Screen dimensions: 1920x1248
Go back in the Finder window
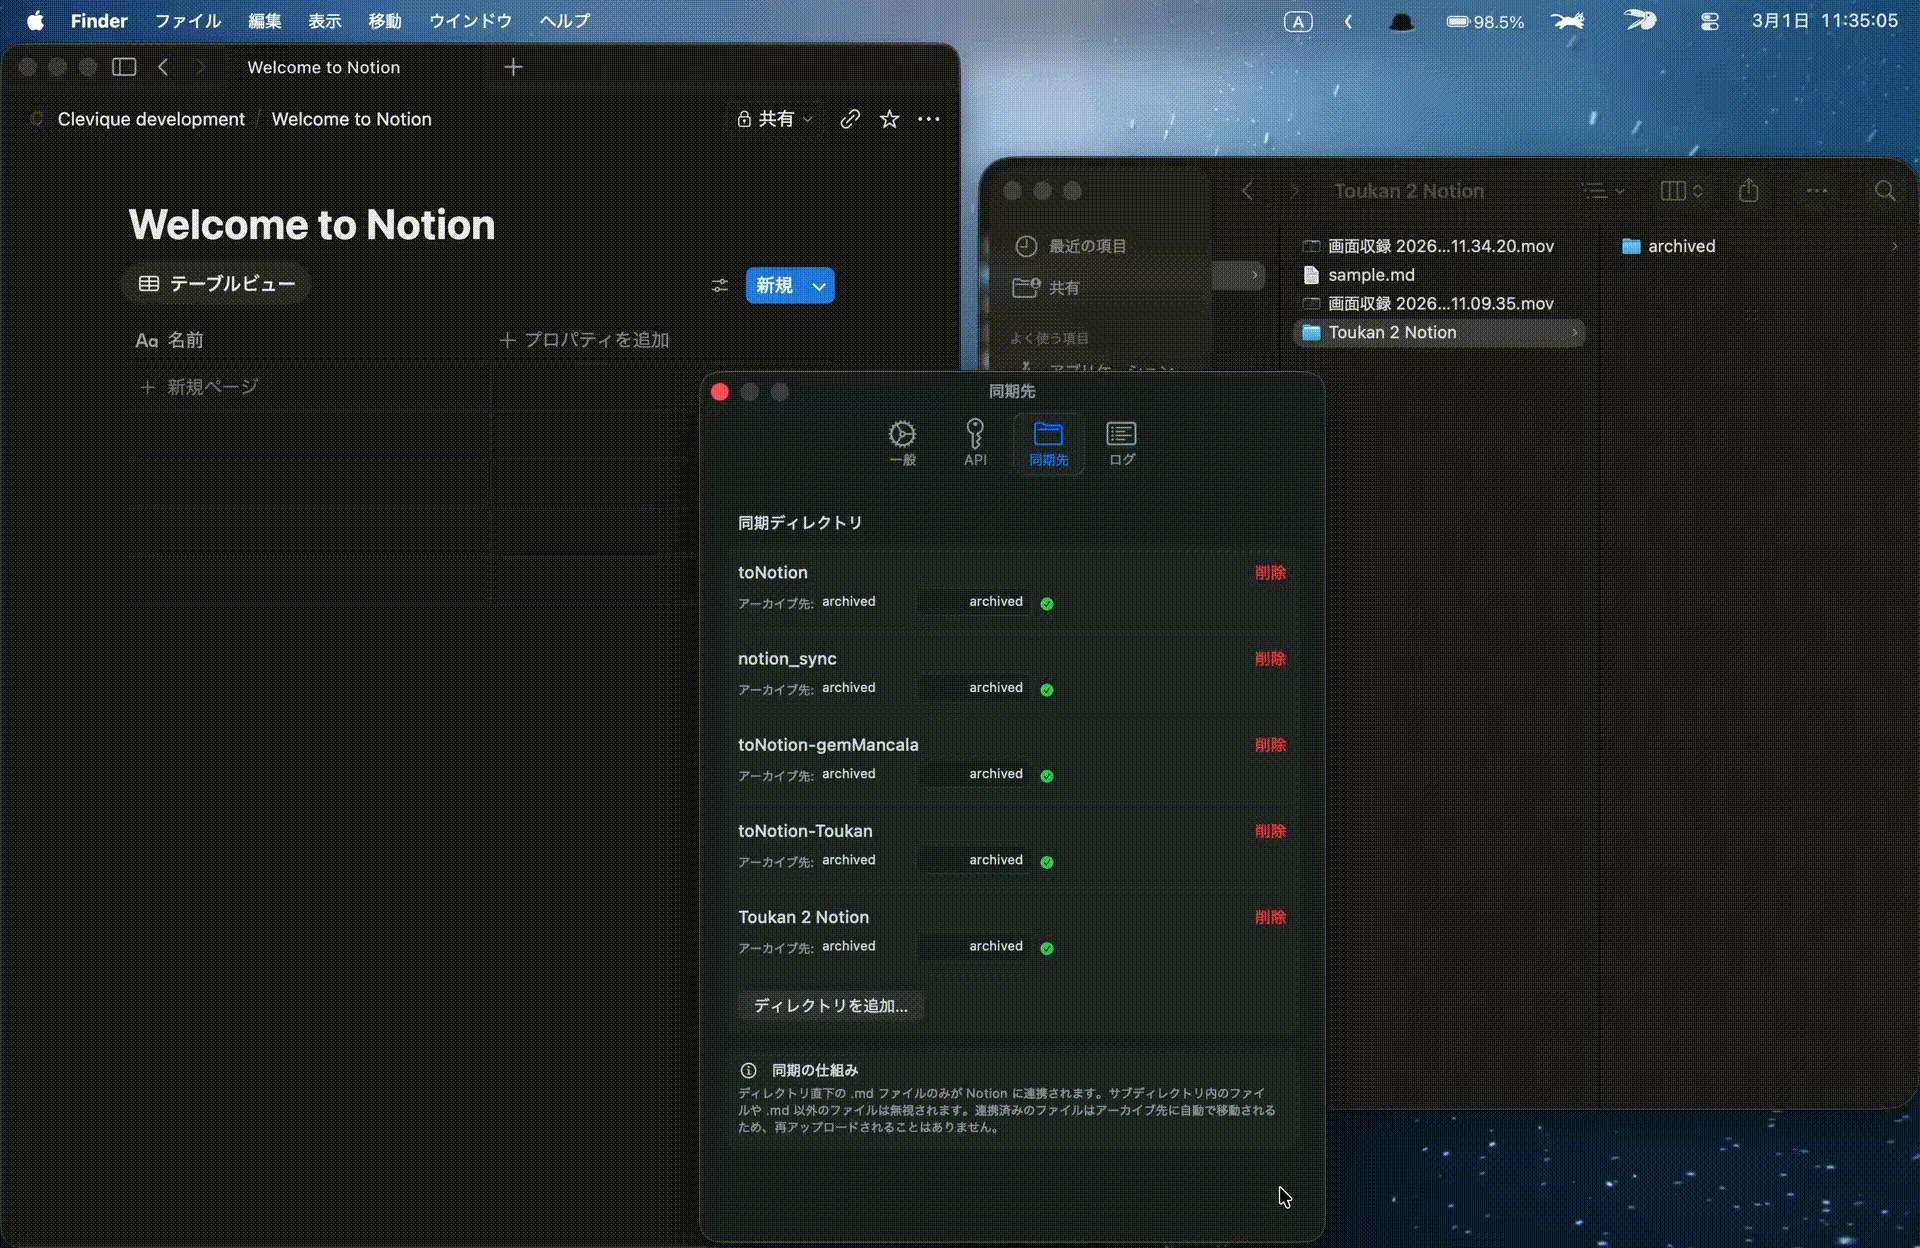1247,191
